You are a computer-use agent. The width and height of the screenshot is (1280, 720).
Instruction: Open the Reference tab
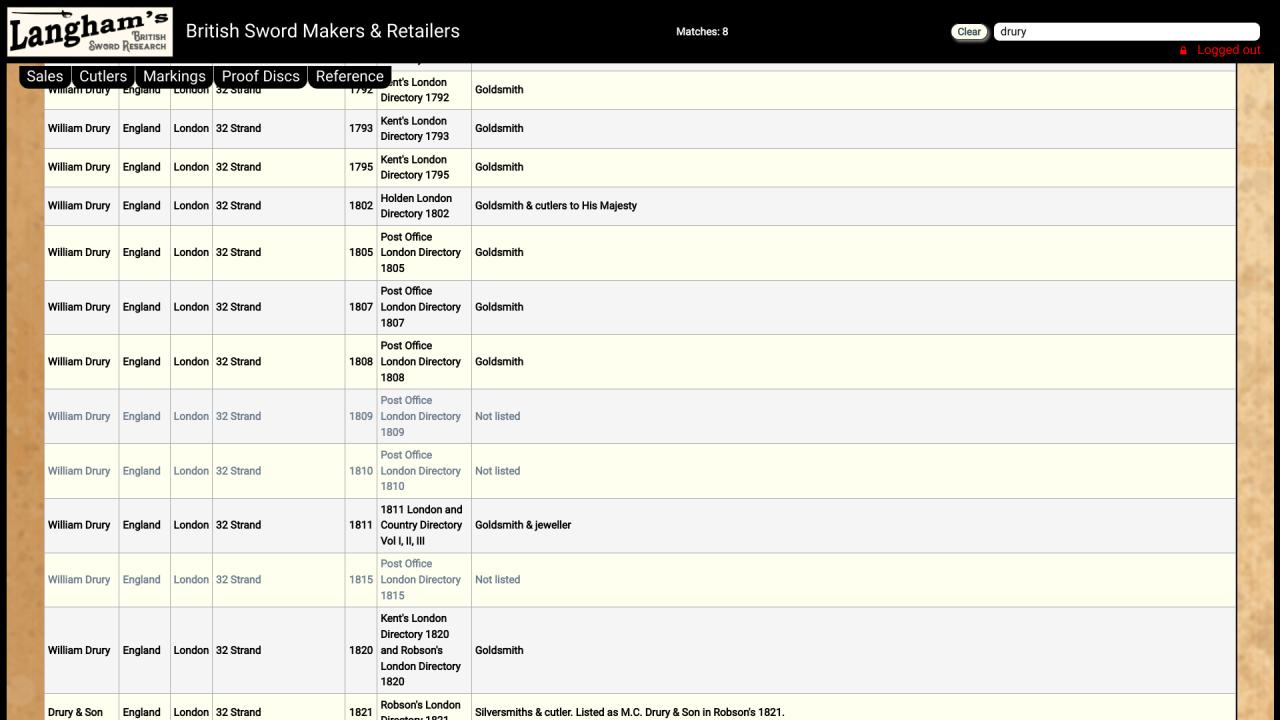point(349,76)
